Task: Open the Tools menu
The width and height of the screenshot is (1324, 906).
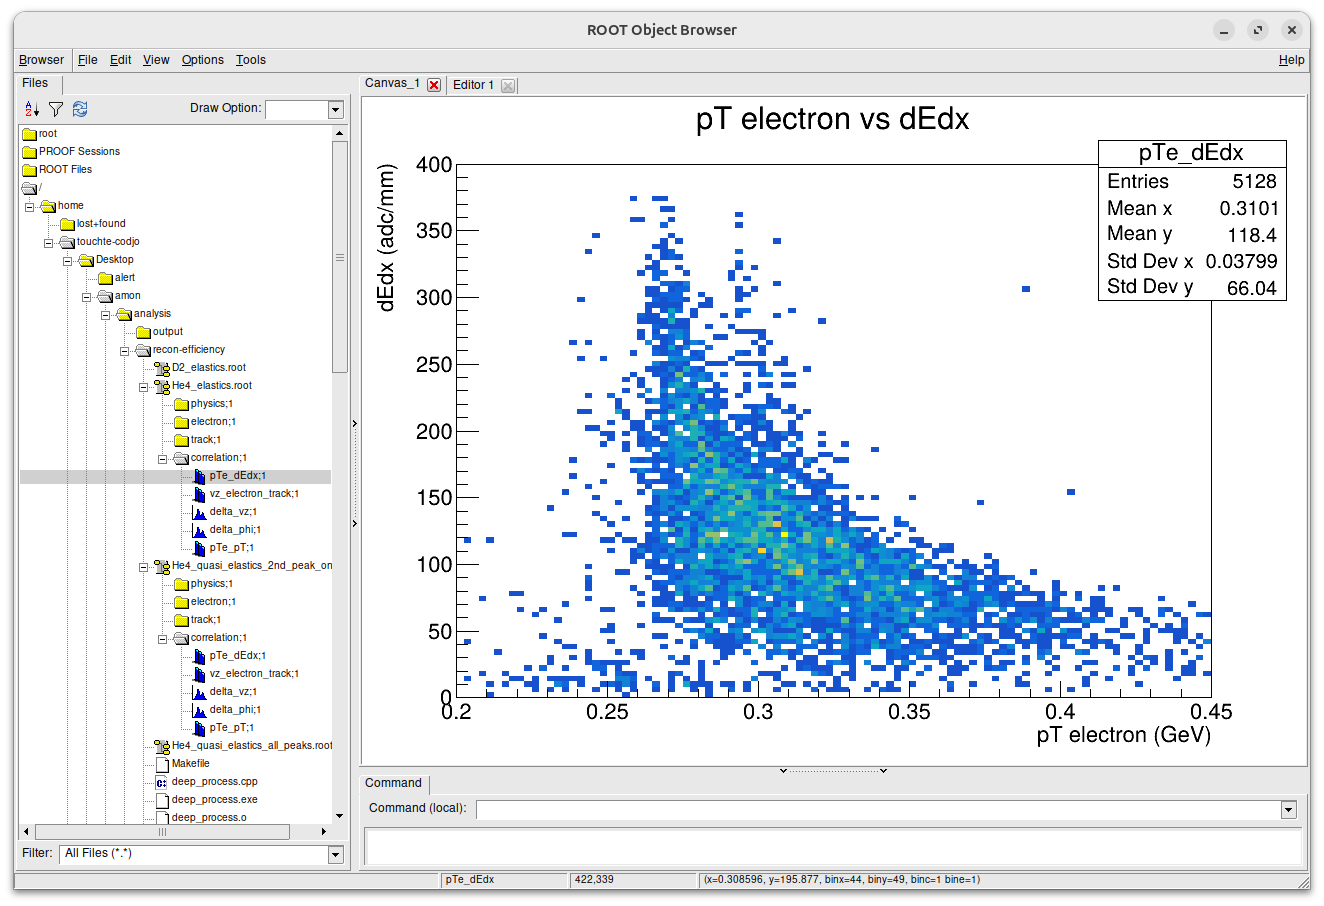Action: (251, 60)
